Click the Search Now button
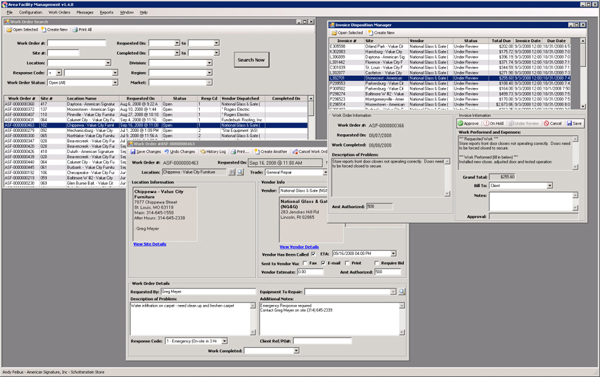This screenshot has height=377, width=600. [251, 60]
